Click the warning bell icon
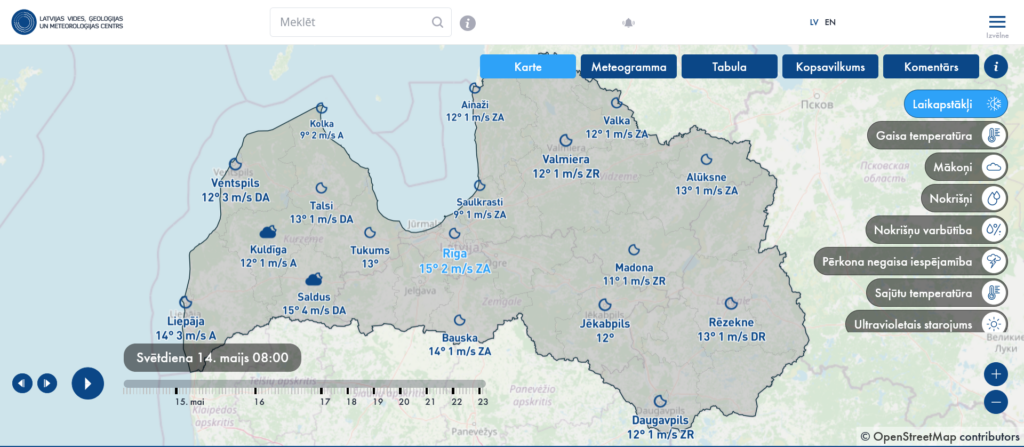This screenshot has width=1024, height=447. 629,22
